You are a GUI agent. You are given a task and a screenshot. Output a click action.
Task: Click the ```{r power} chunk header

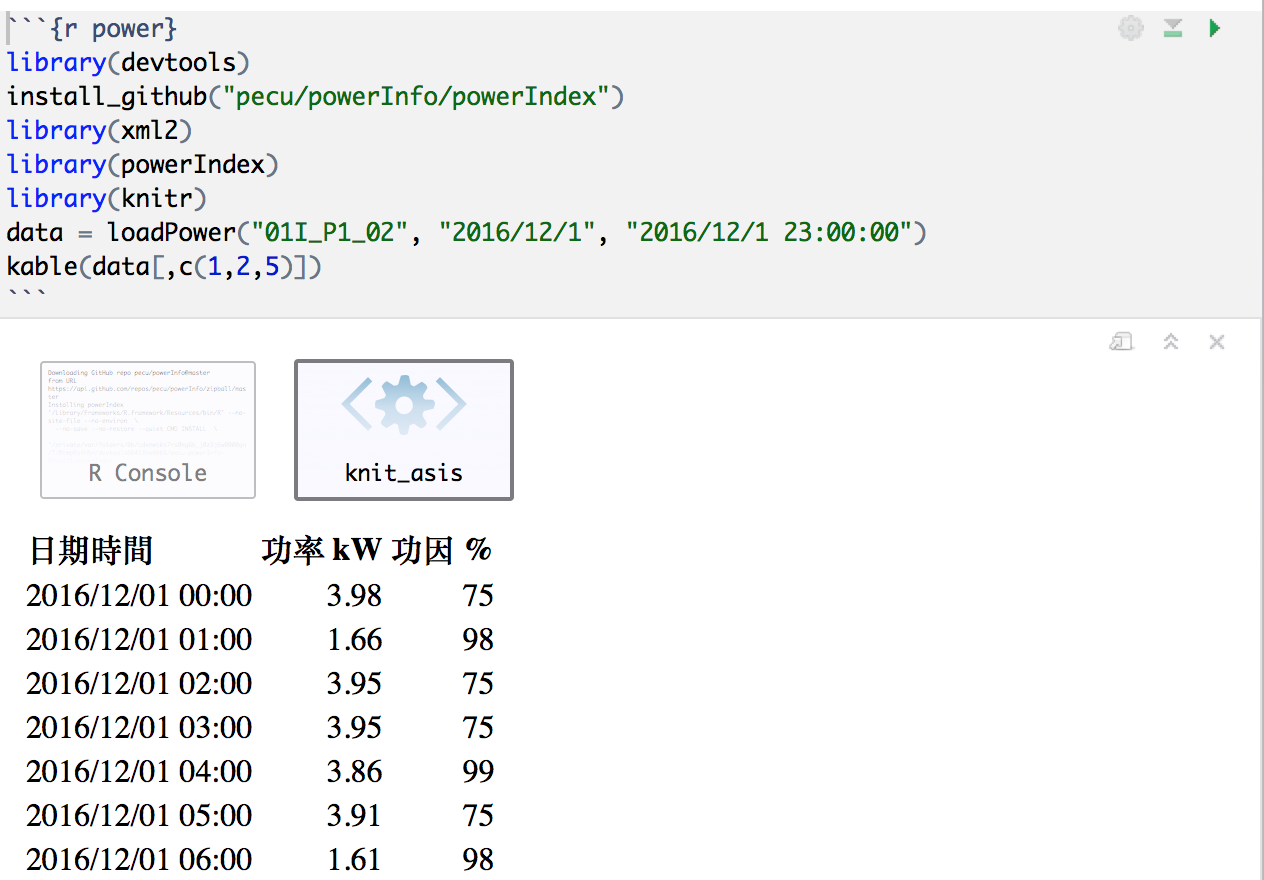click(x=92, y=29)
